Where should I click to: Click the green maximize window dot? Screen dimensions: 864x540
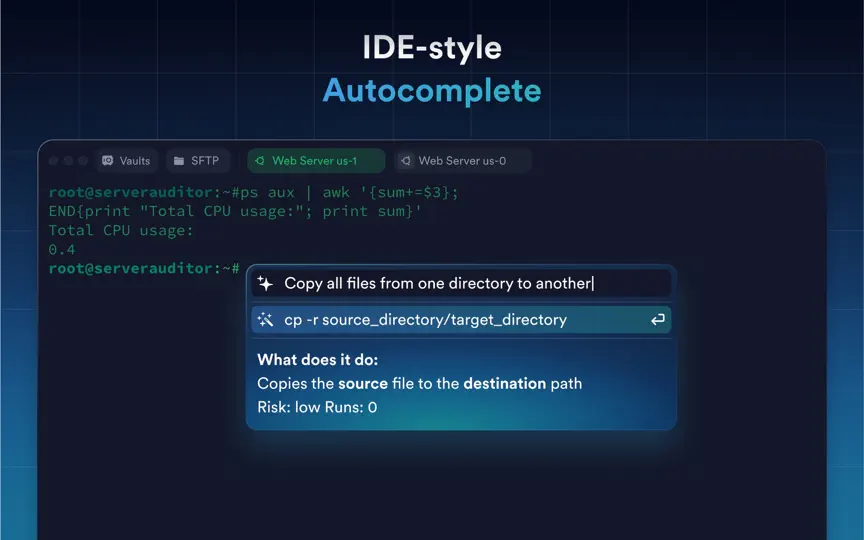click(83, 161)
